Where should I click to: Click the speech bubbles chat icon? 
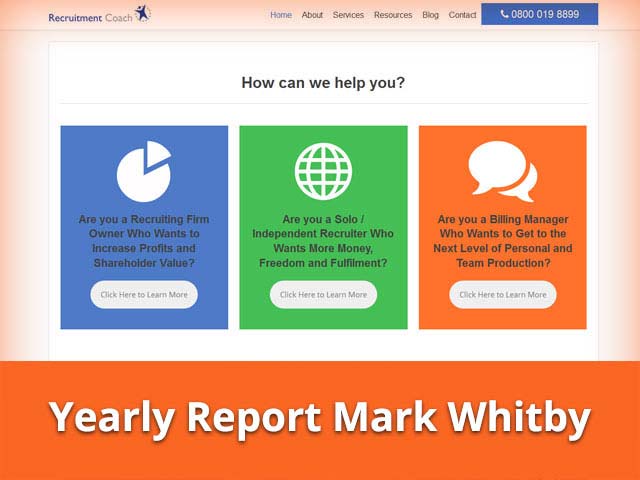502,172
